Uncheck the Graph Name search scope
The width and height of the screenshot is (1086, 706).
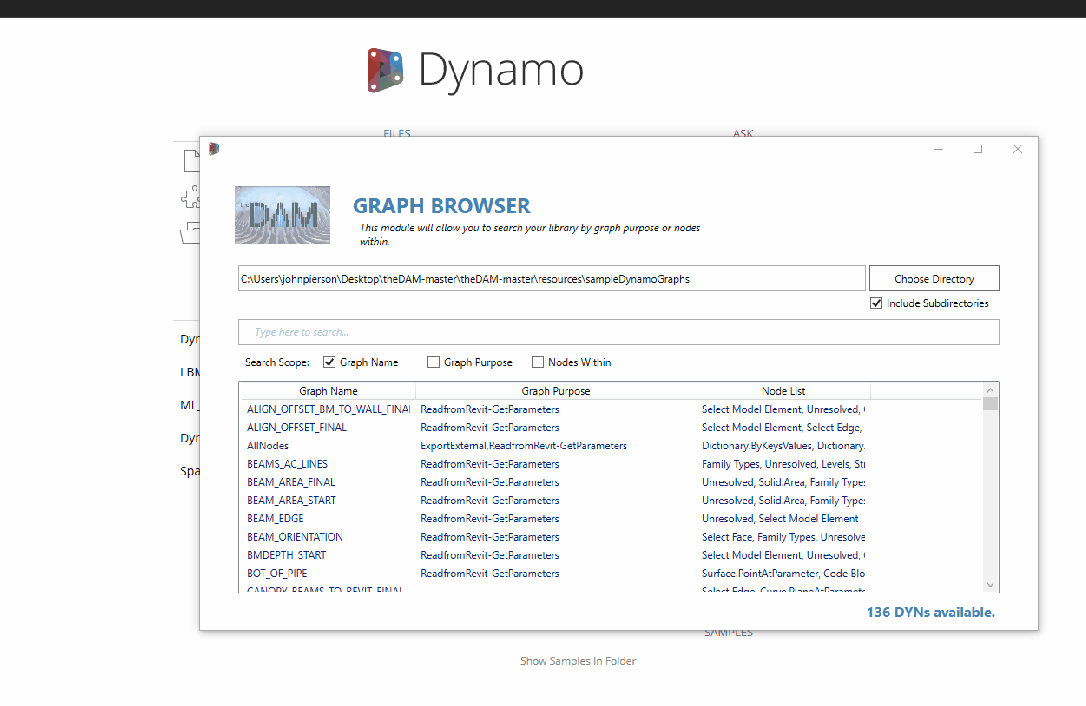(x=329, y=362)
